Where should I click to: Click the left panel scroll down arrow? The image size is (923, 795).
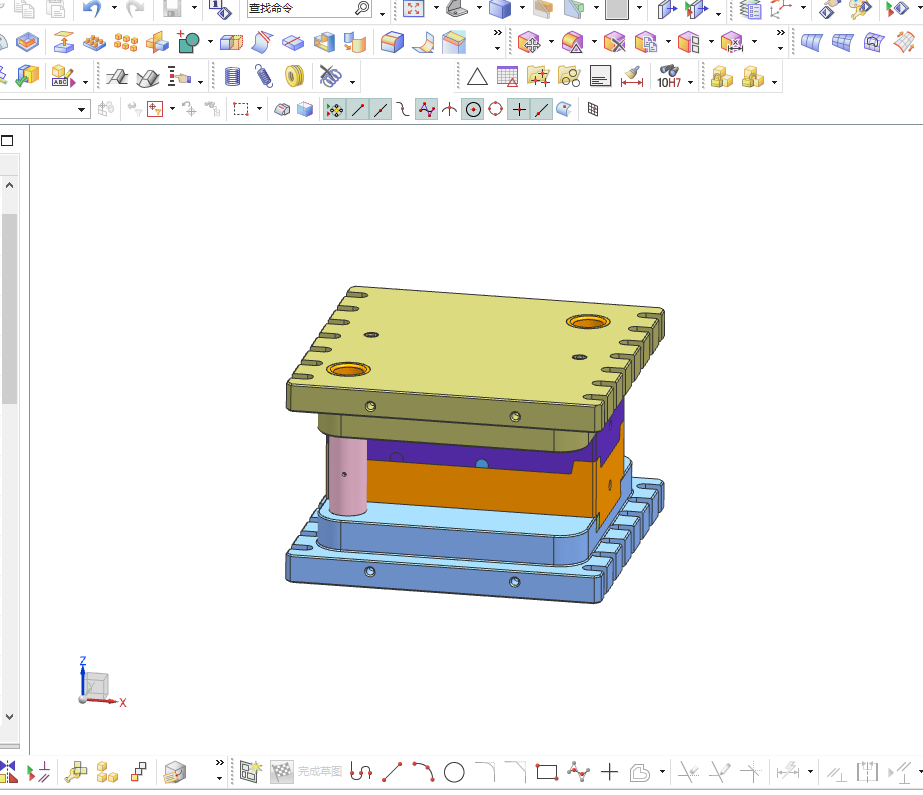click(9, 717)
